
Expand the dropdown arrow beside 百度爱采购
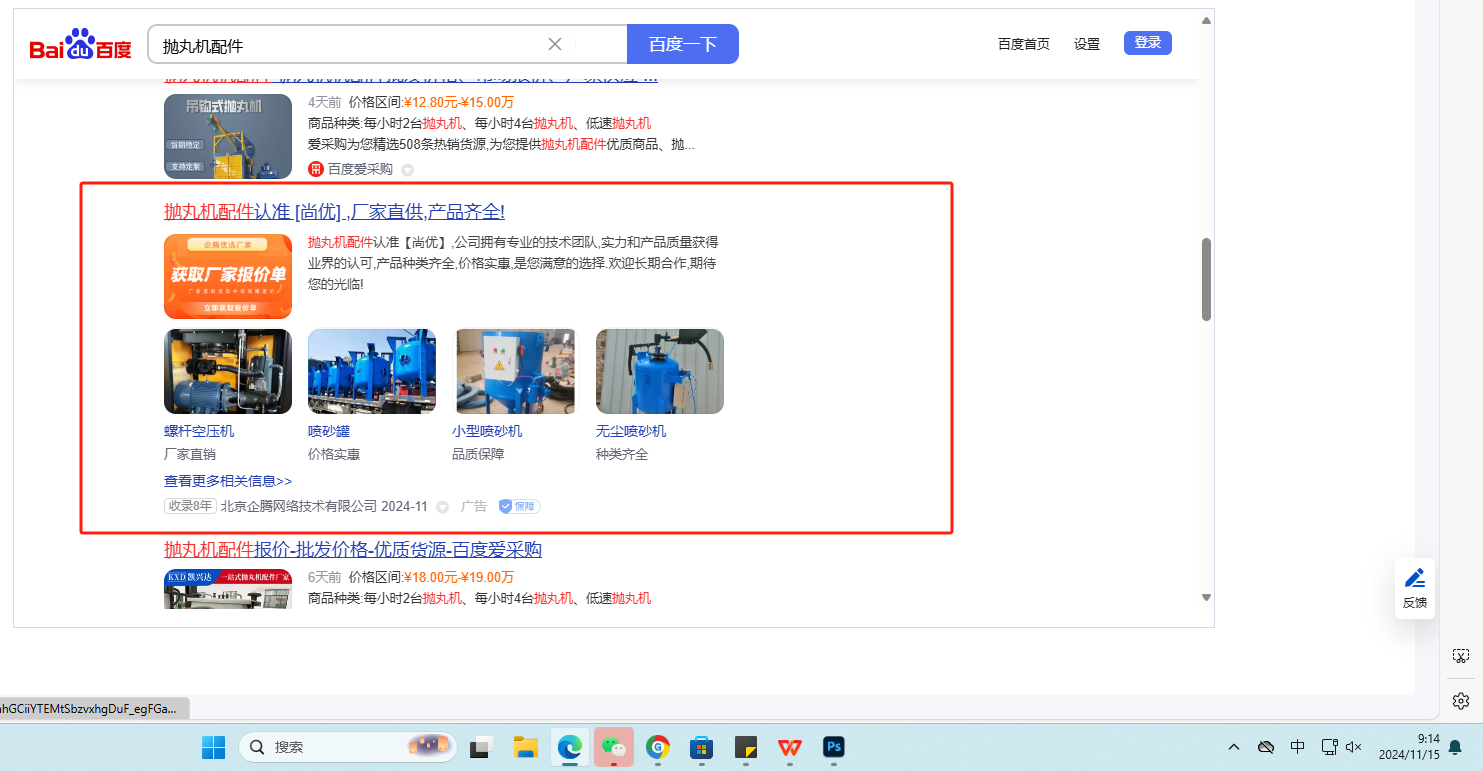pos(407,170)
